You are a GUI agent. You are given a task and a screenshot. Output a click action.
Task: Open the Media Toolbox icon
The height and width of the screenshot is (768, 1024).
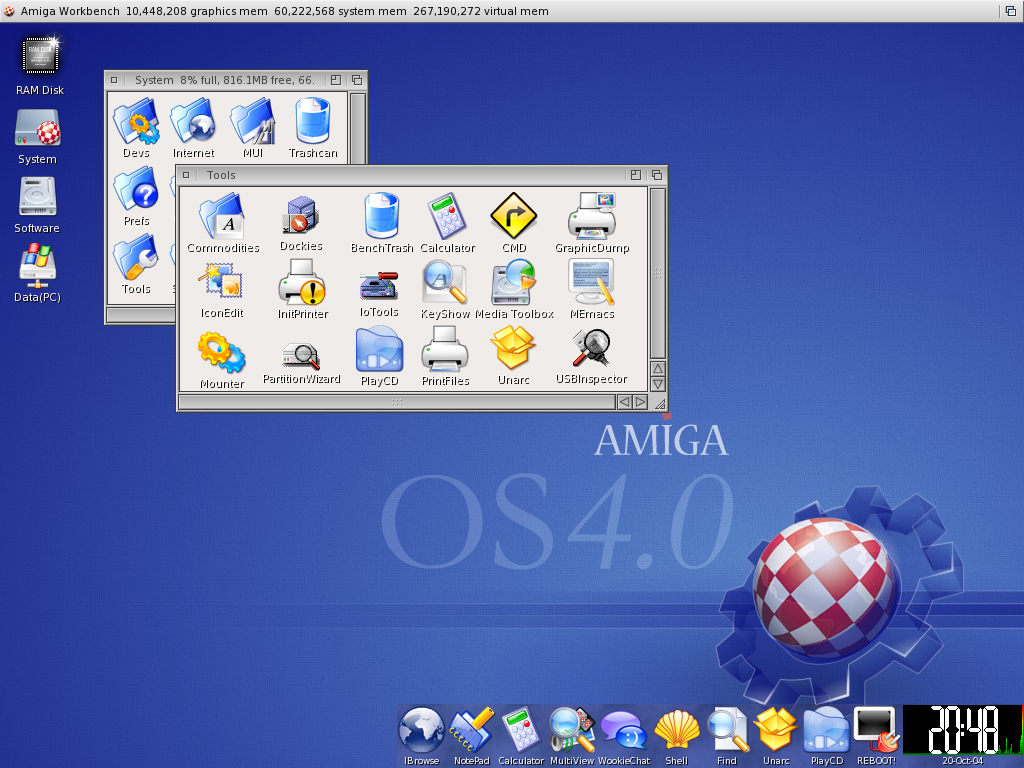click(514, 283)
